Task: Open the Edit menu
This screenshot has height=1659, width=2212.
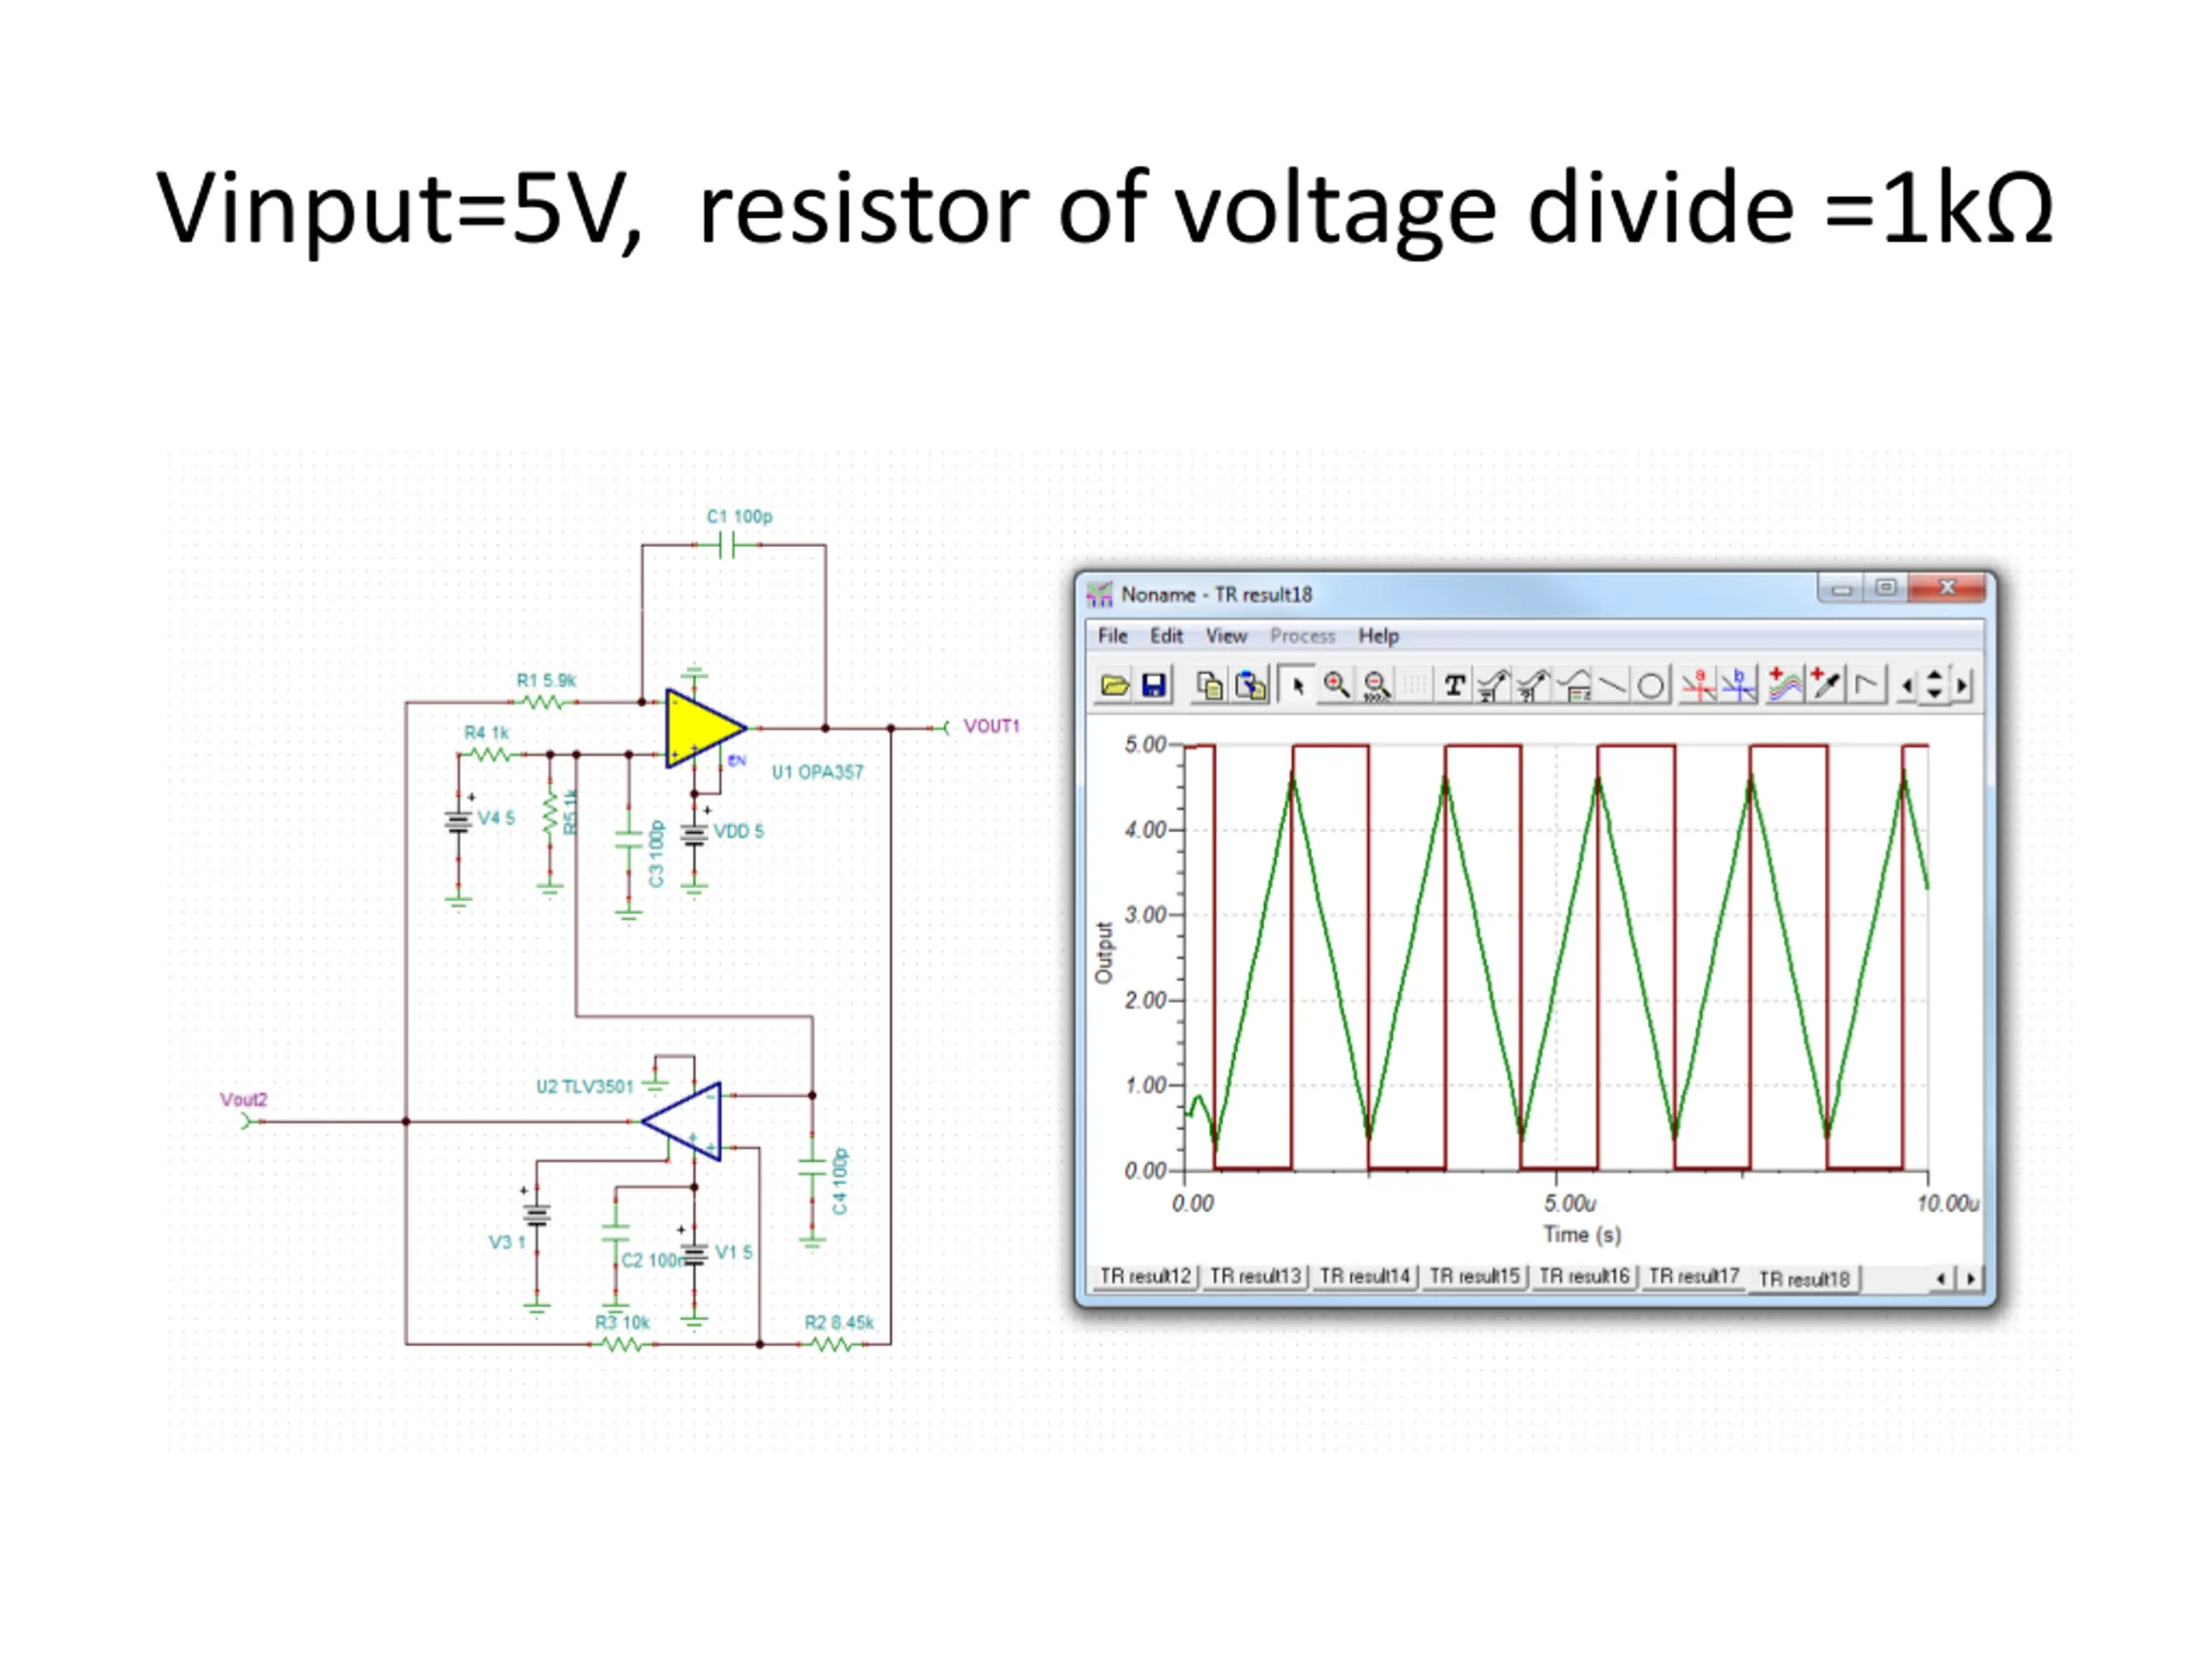Action: click(1166, 636)
